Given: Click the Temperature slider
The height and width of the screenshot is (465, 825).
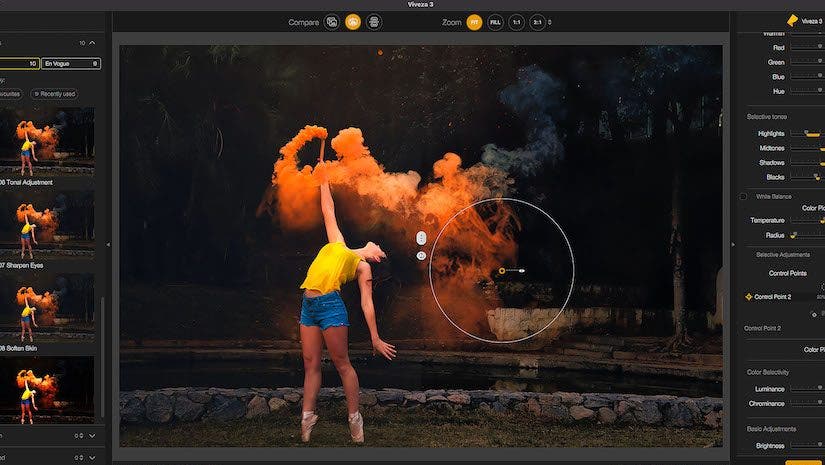Looking at the screenshot, I should 807,220.
